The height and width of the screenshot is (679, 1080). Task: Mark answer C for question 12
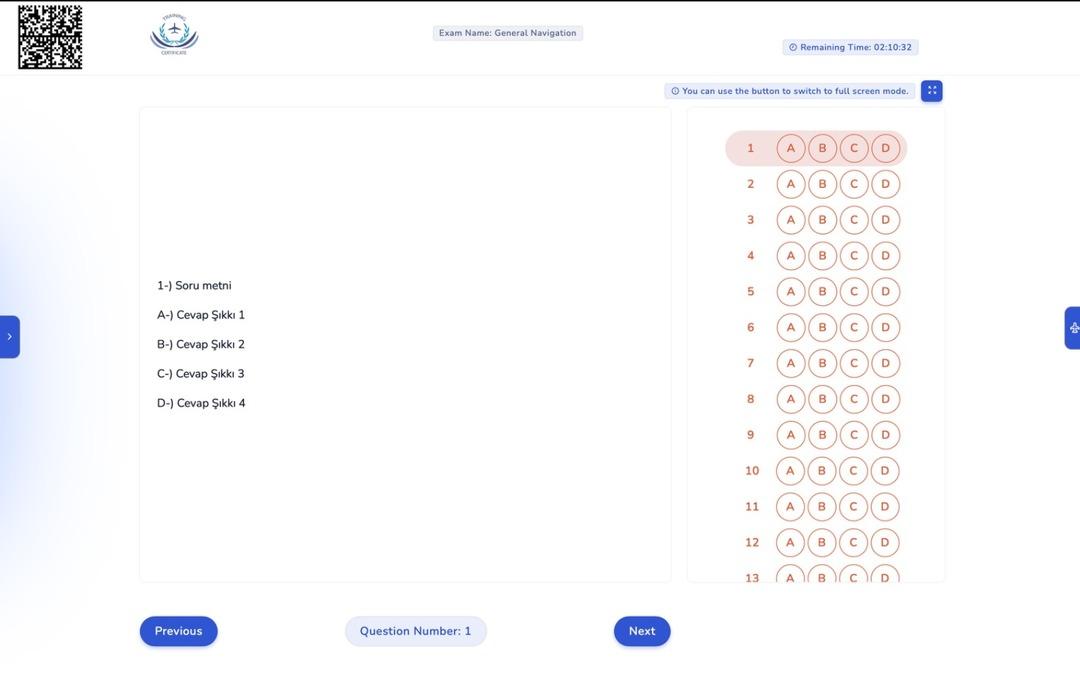(853, 542)
